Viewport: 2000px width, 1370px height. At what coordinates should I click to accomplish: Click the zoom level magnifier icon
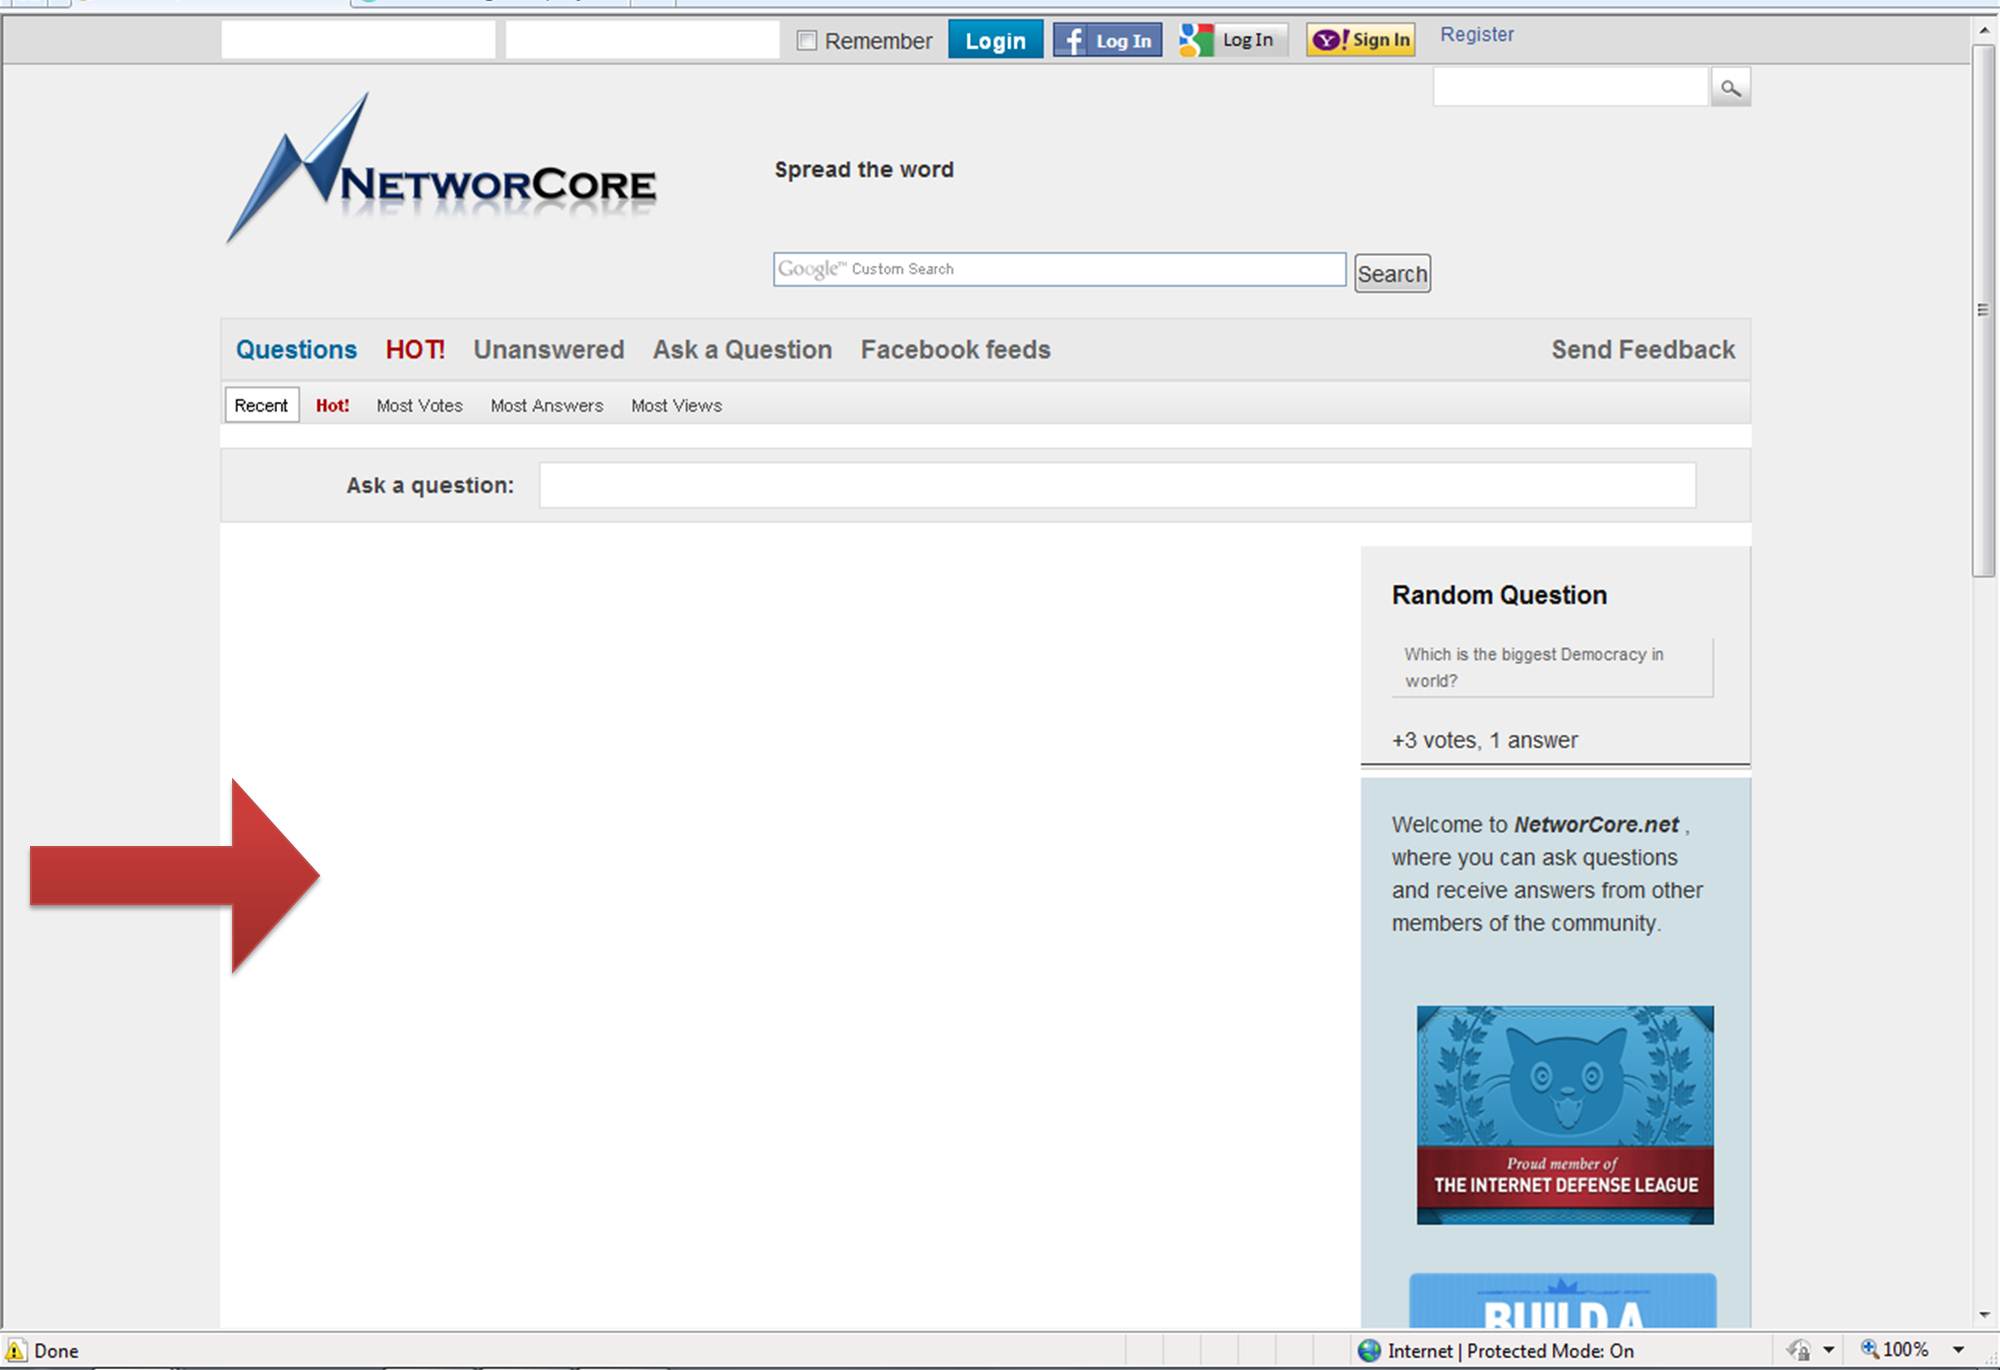pyautogui.click(x=1867, y=1349)
